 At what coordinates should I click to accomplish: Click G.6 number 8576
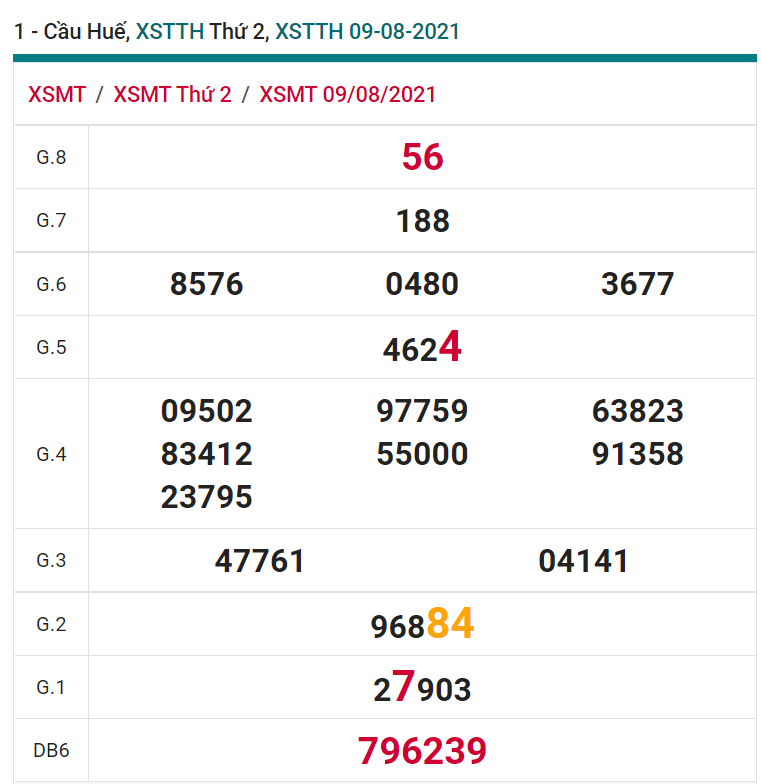(x=207, y=284)
